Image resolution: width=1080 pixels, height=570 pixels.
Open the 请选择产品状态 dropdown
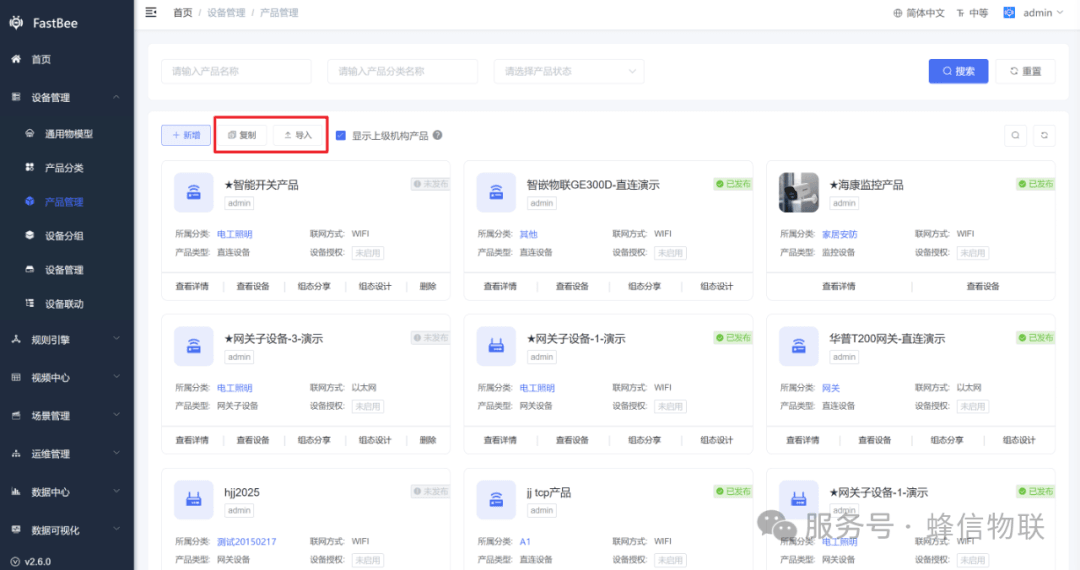569,71
